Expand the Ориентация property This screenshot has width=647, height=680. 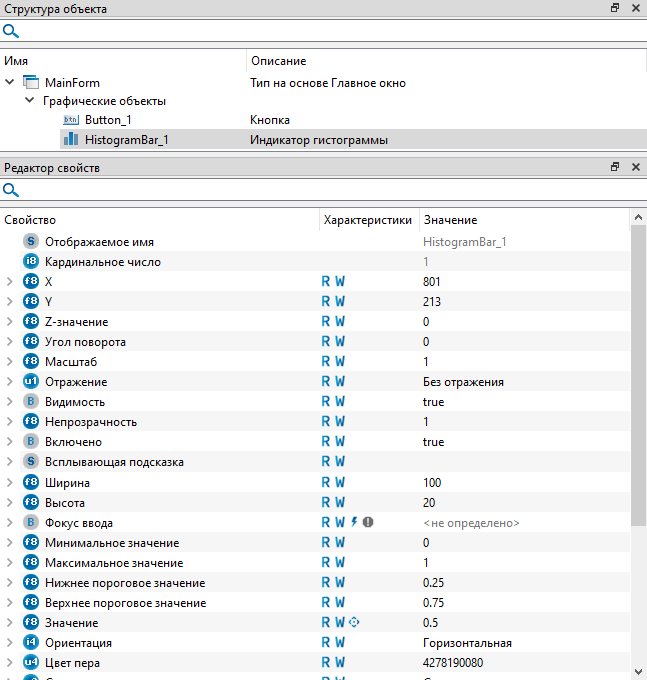(x=10, y=642)
